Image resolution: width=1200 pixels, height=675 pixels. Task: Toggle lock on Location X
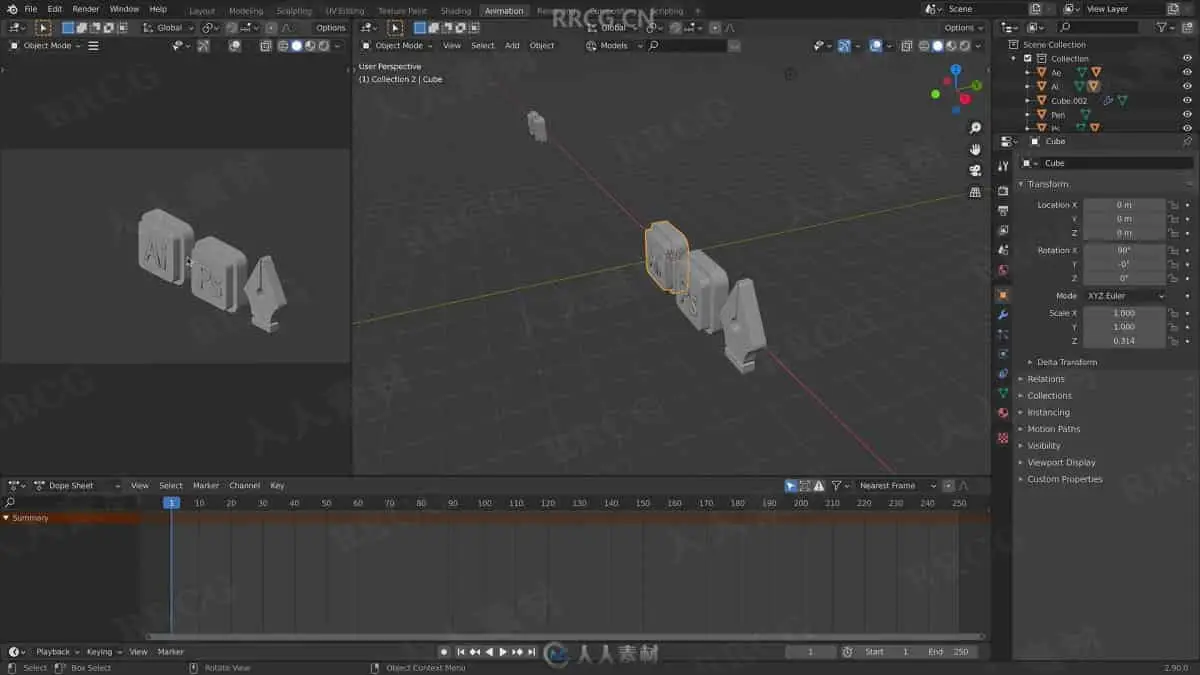point(1173,205)
